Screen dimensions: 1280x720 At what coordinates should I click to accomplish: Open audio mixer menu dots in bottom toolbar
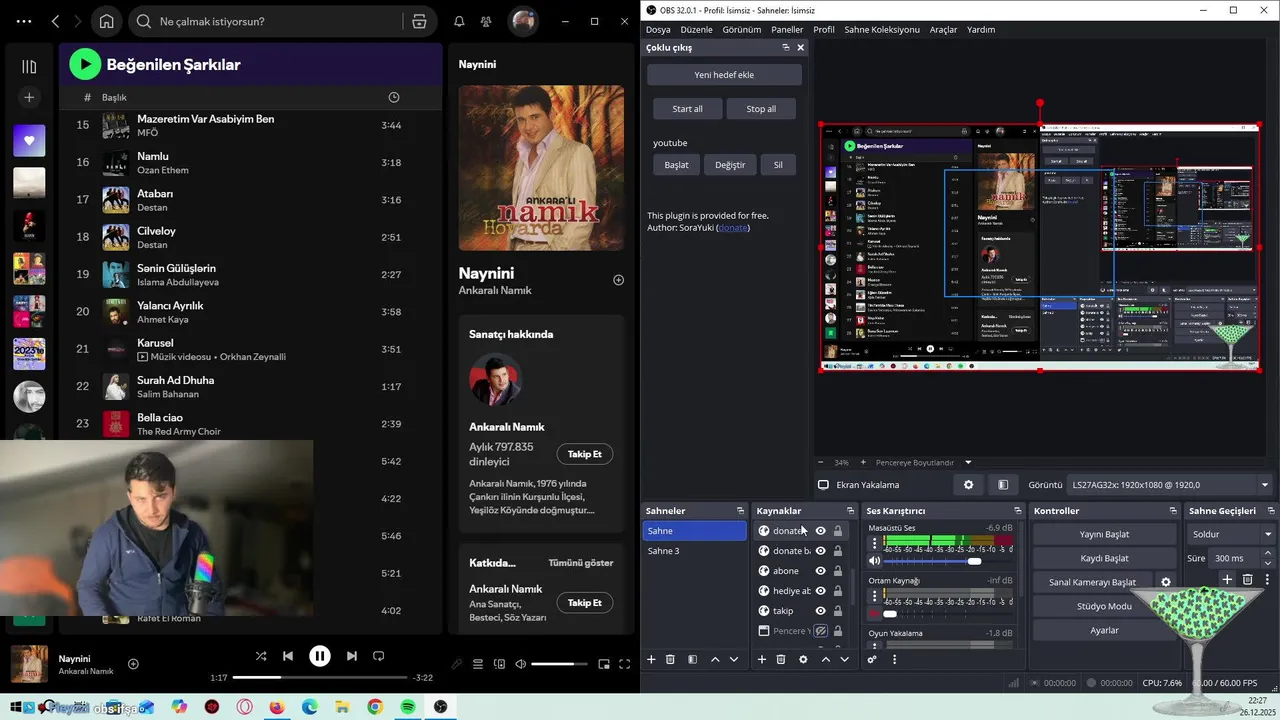point(894,659)
